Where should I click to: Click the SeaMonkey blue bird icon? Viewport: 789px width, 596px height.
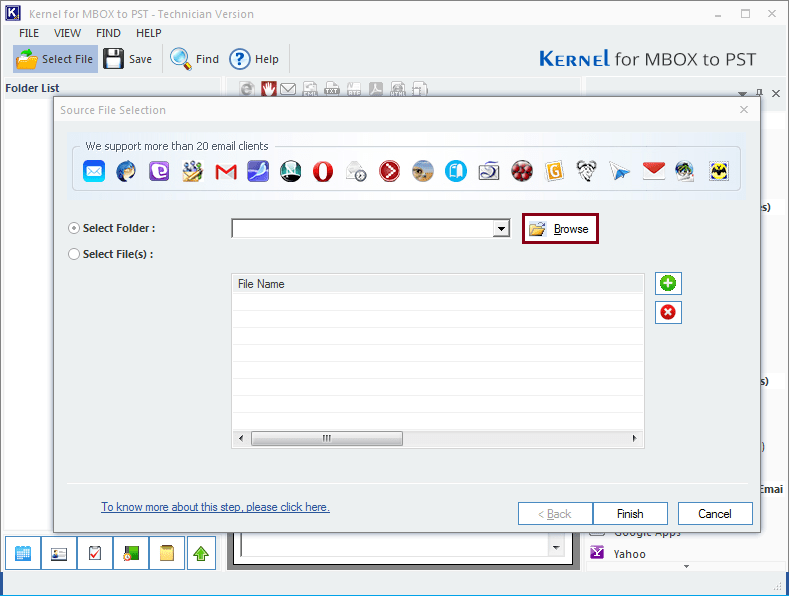click(258, 172)
